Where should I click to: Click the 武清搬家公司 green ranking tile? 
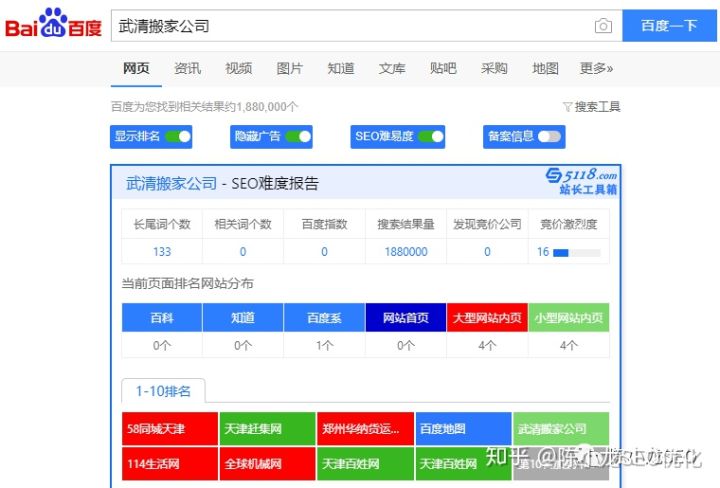point(561,429)
